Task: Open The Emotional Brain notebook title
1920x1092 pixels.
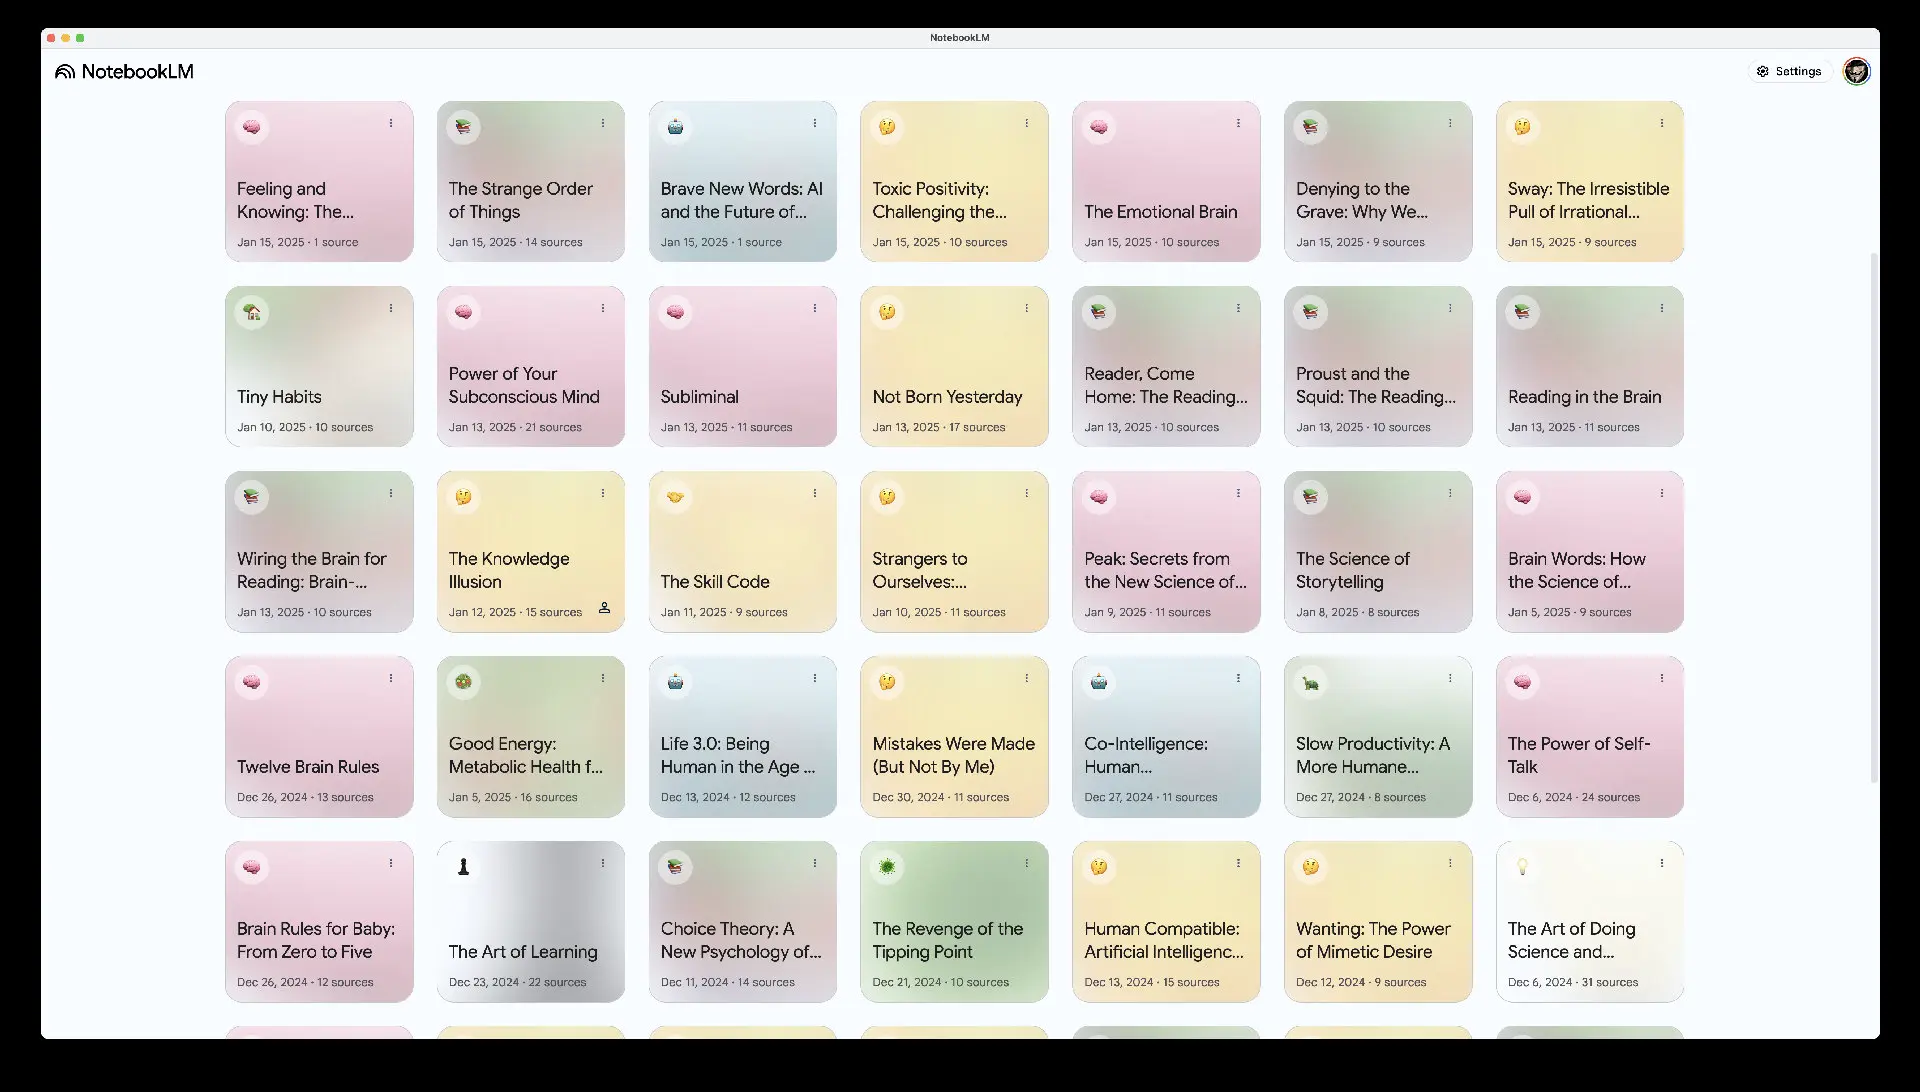Action: click(1160, 212)
